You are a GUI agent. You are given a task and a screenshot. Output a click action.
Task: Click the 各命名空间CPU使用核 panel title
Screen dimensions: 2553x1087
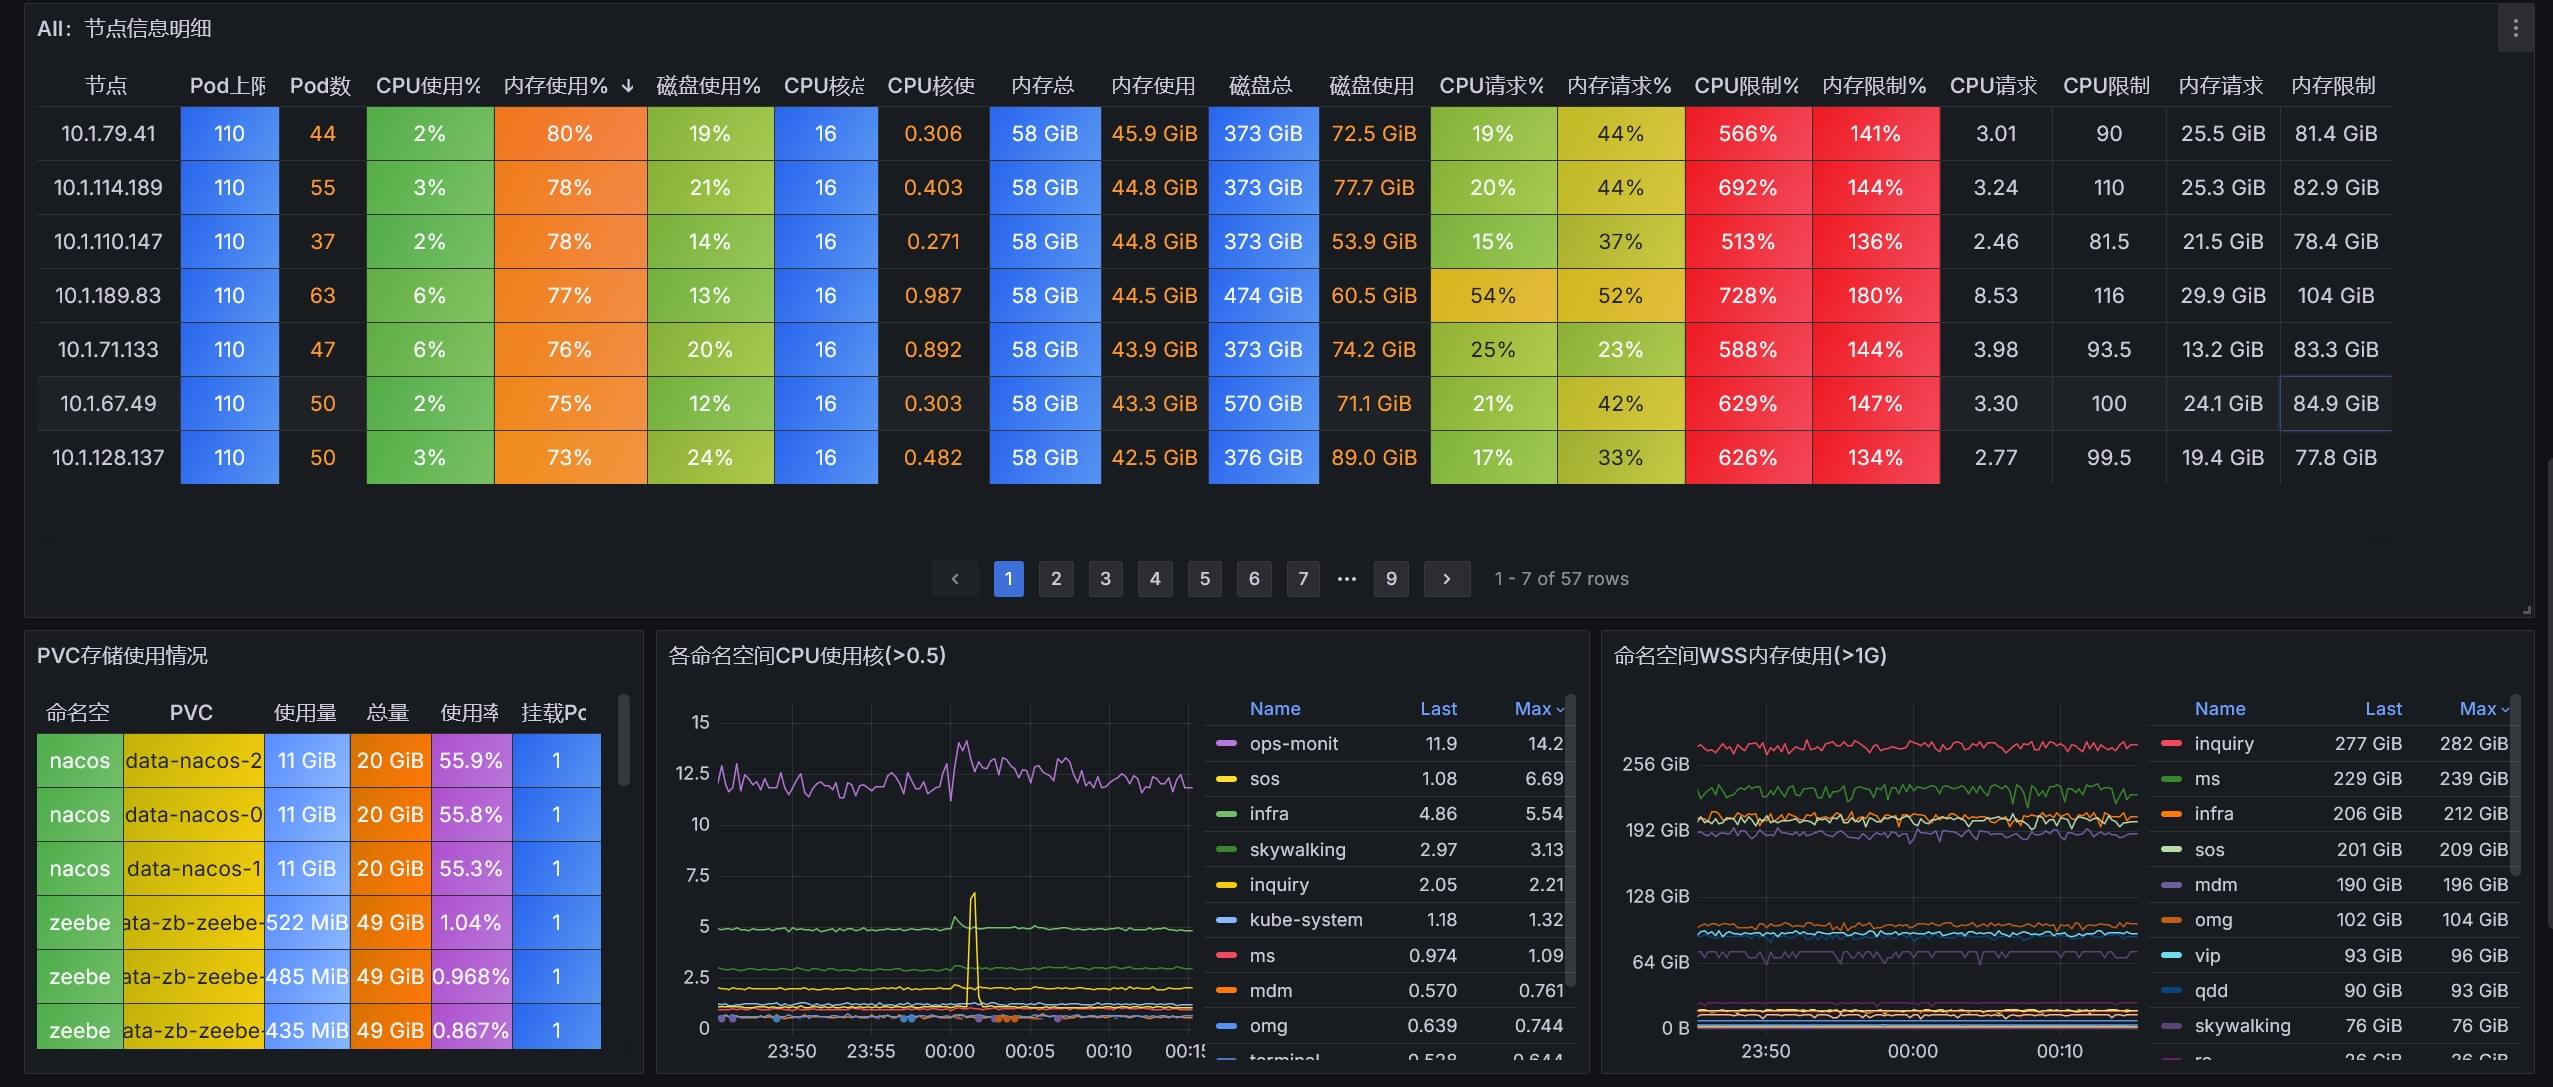coord(806,656)
